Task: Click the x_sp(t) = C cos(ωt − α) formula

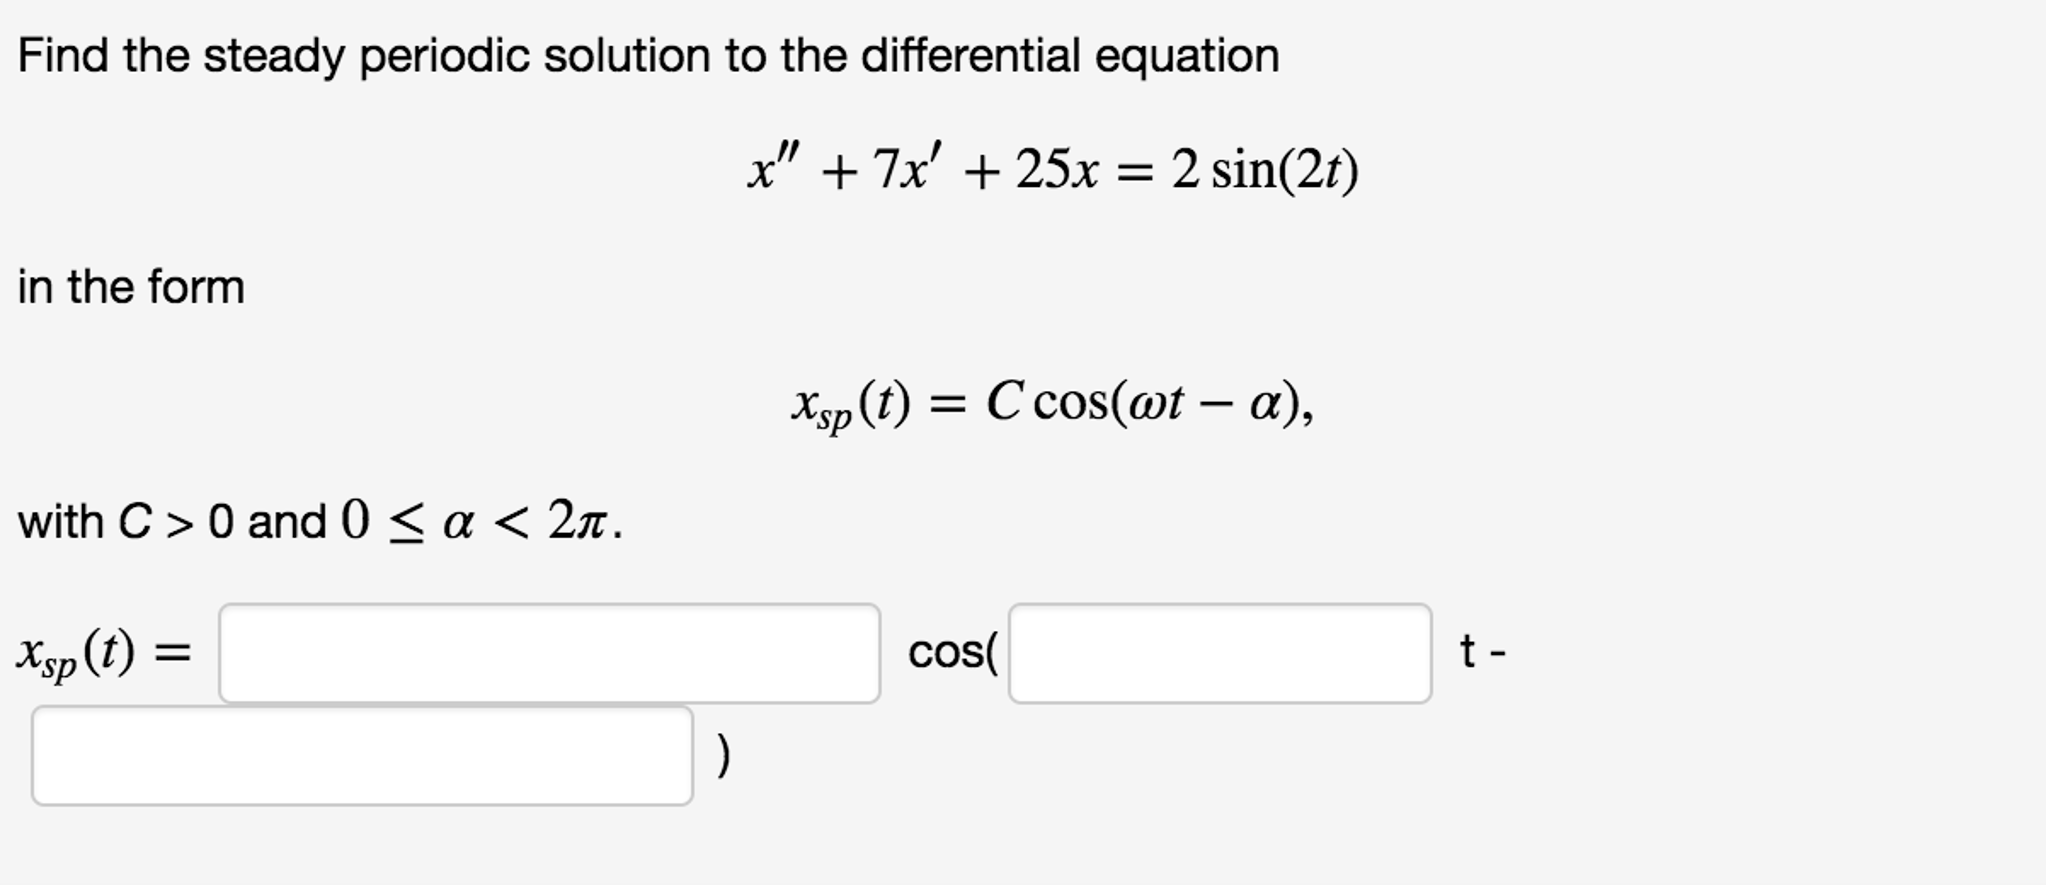Action: (1055, 404)
